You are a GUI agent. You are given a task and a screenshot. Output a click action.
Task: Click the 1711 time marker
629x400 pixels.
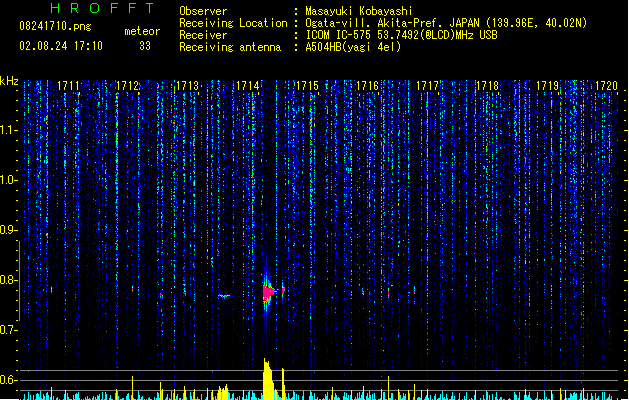tap(68, 86)
